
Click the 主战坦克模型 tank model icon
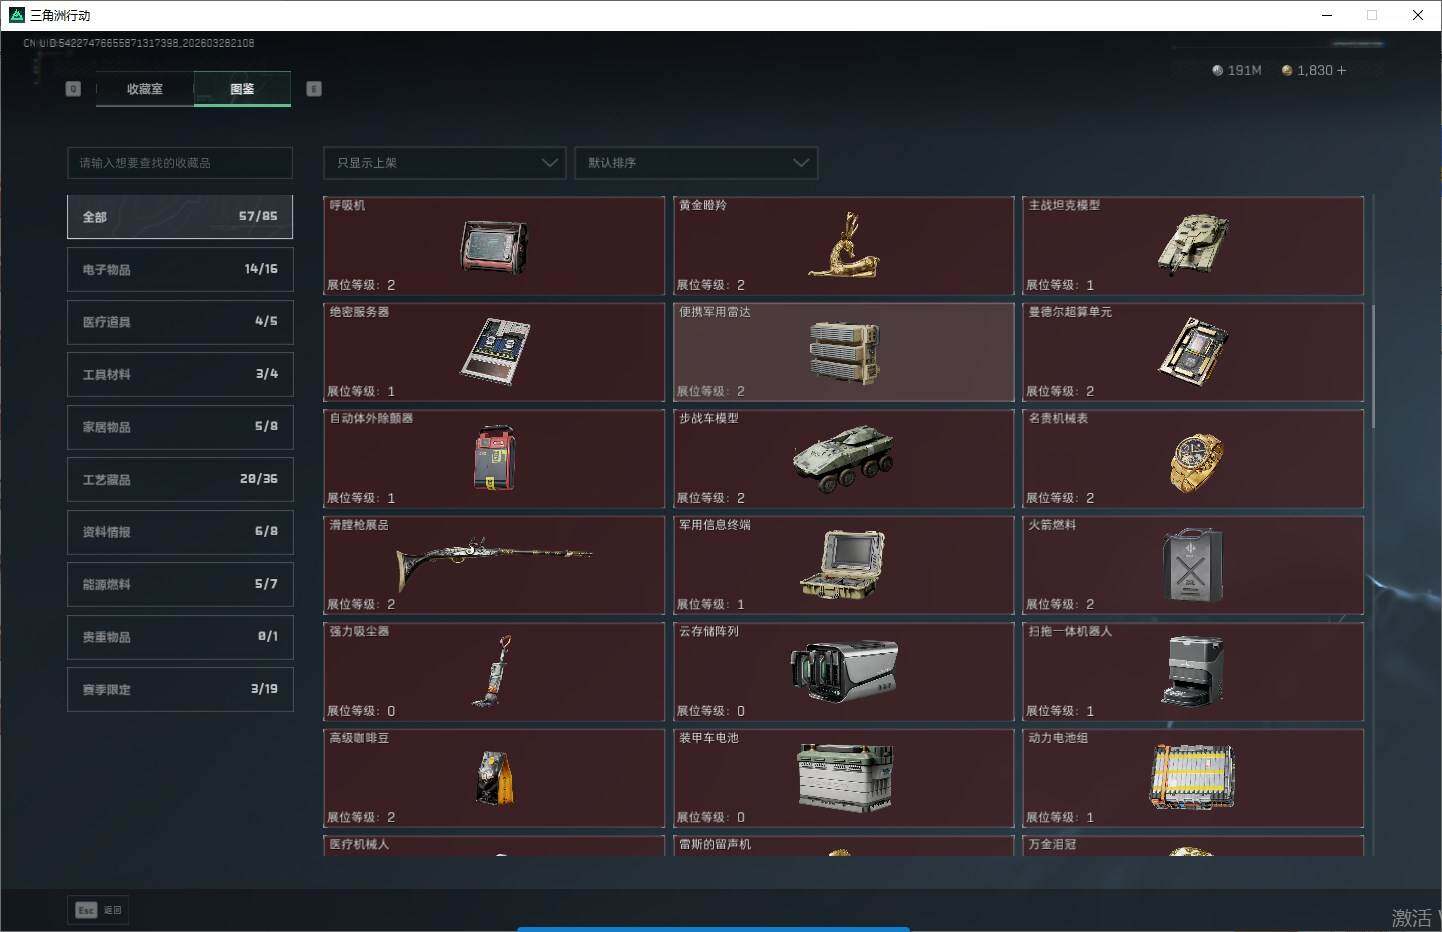click(1192, 243)
